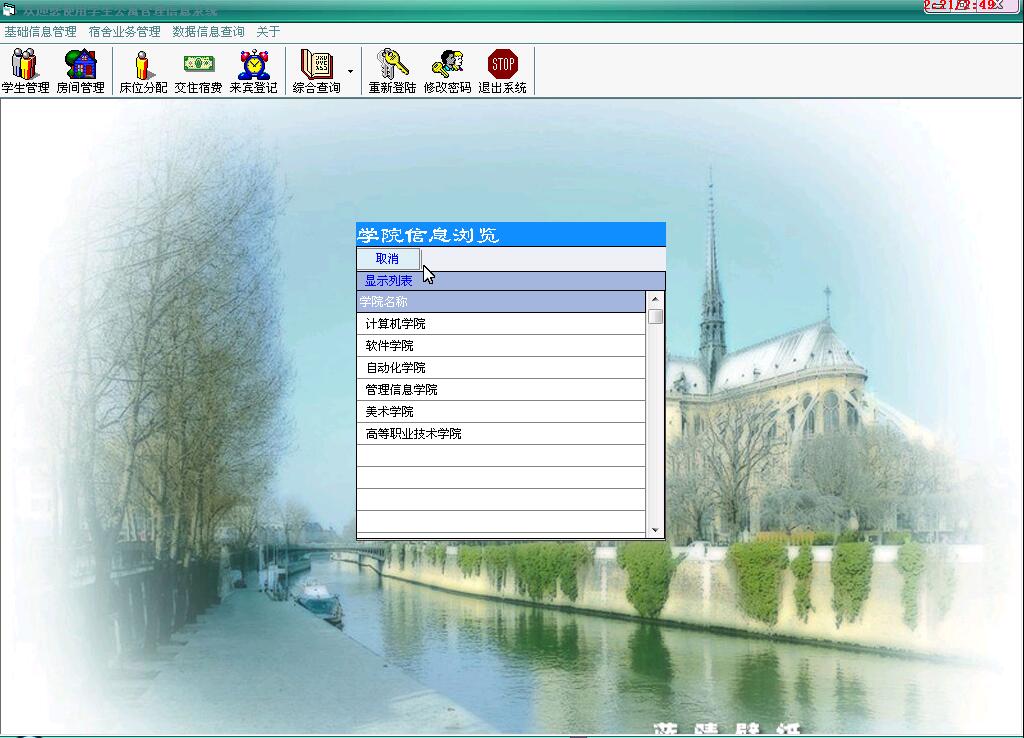Open the 来宾登记 visitor registration tool
This screenshot has width=1024, height=738.
coord(253,71)
